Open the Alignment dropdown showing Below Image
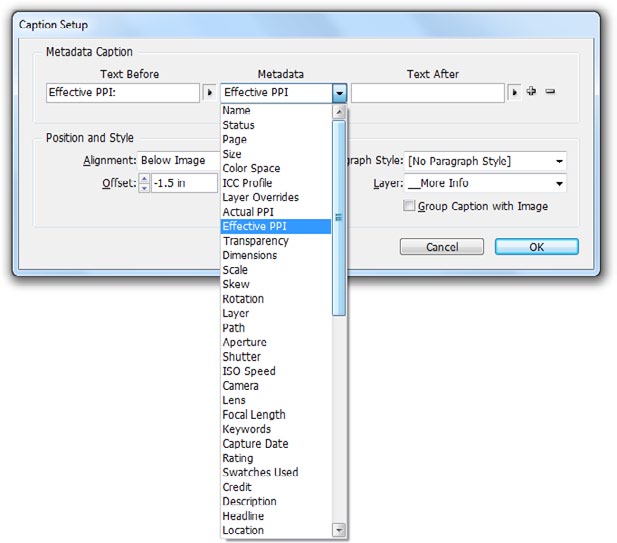Screen dimensions: 617x543 click(179, 161)
